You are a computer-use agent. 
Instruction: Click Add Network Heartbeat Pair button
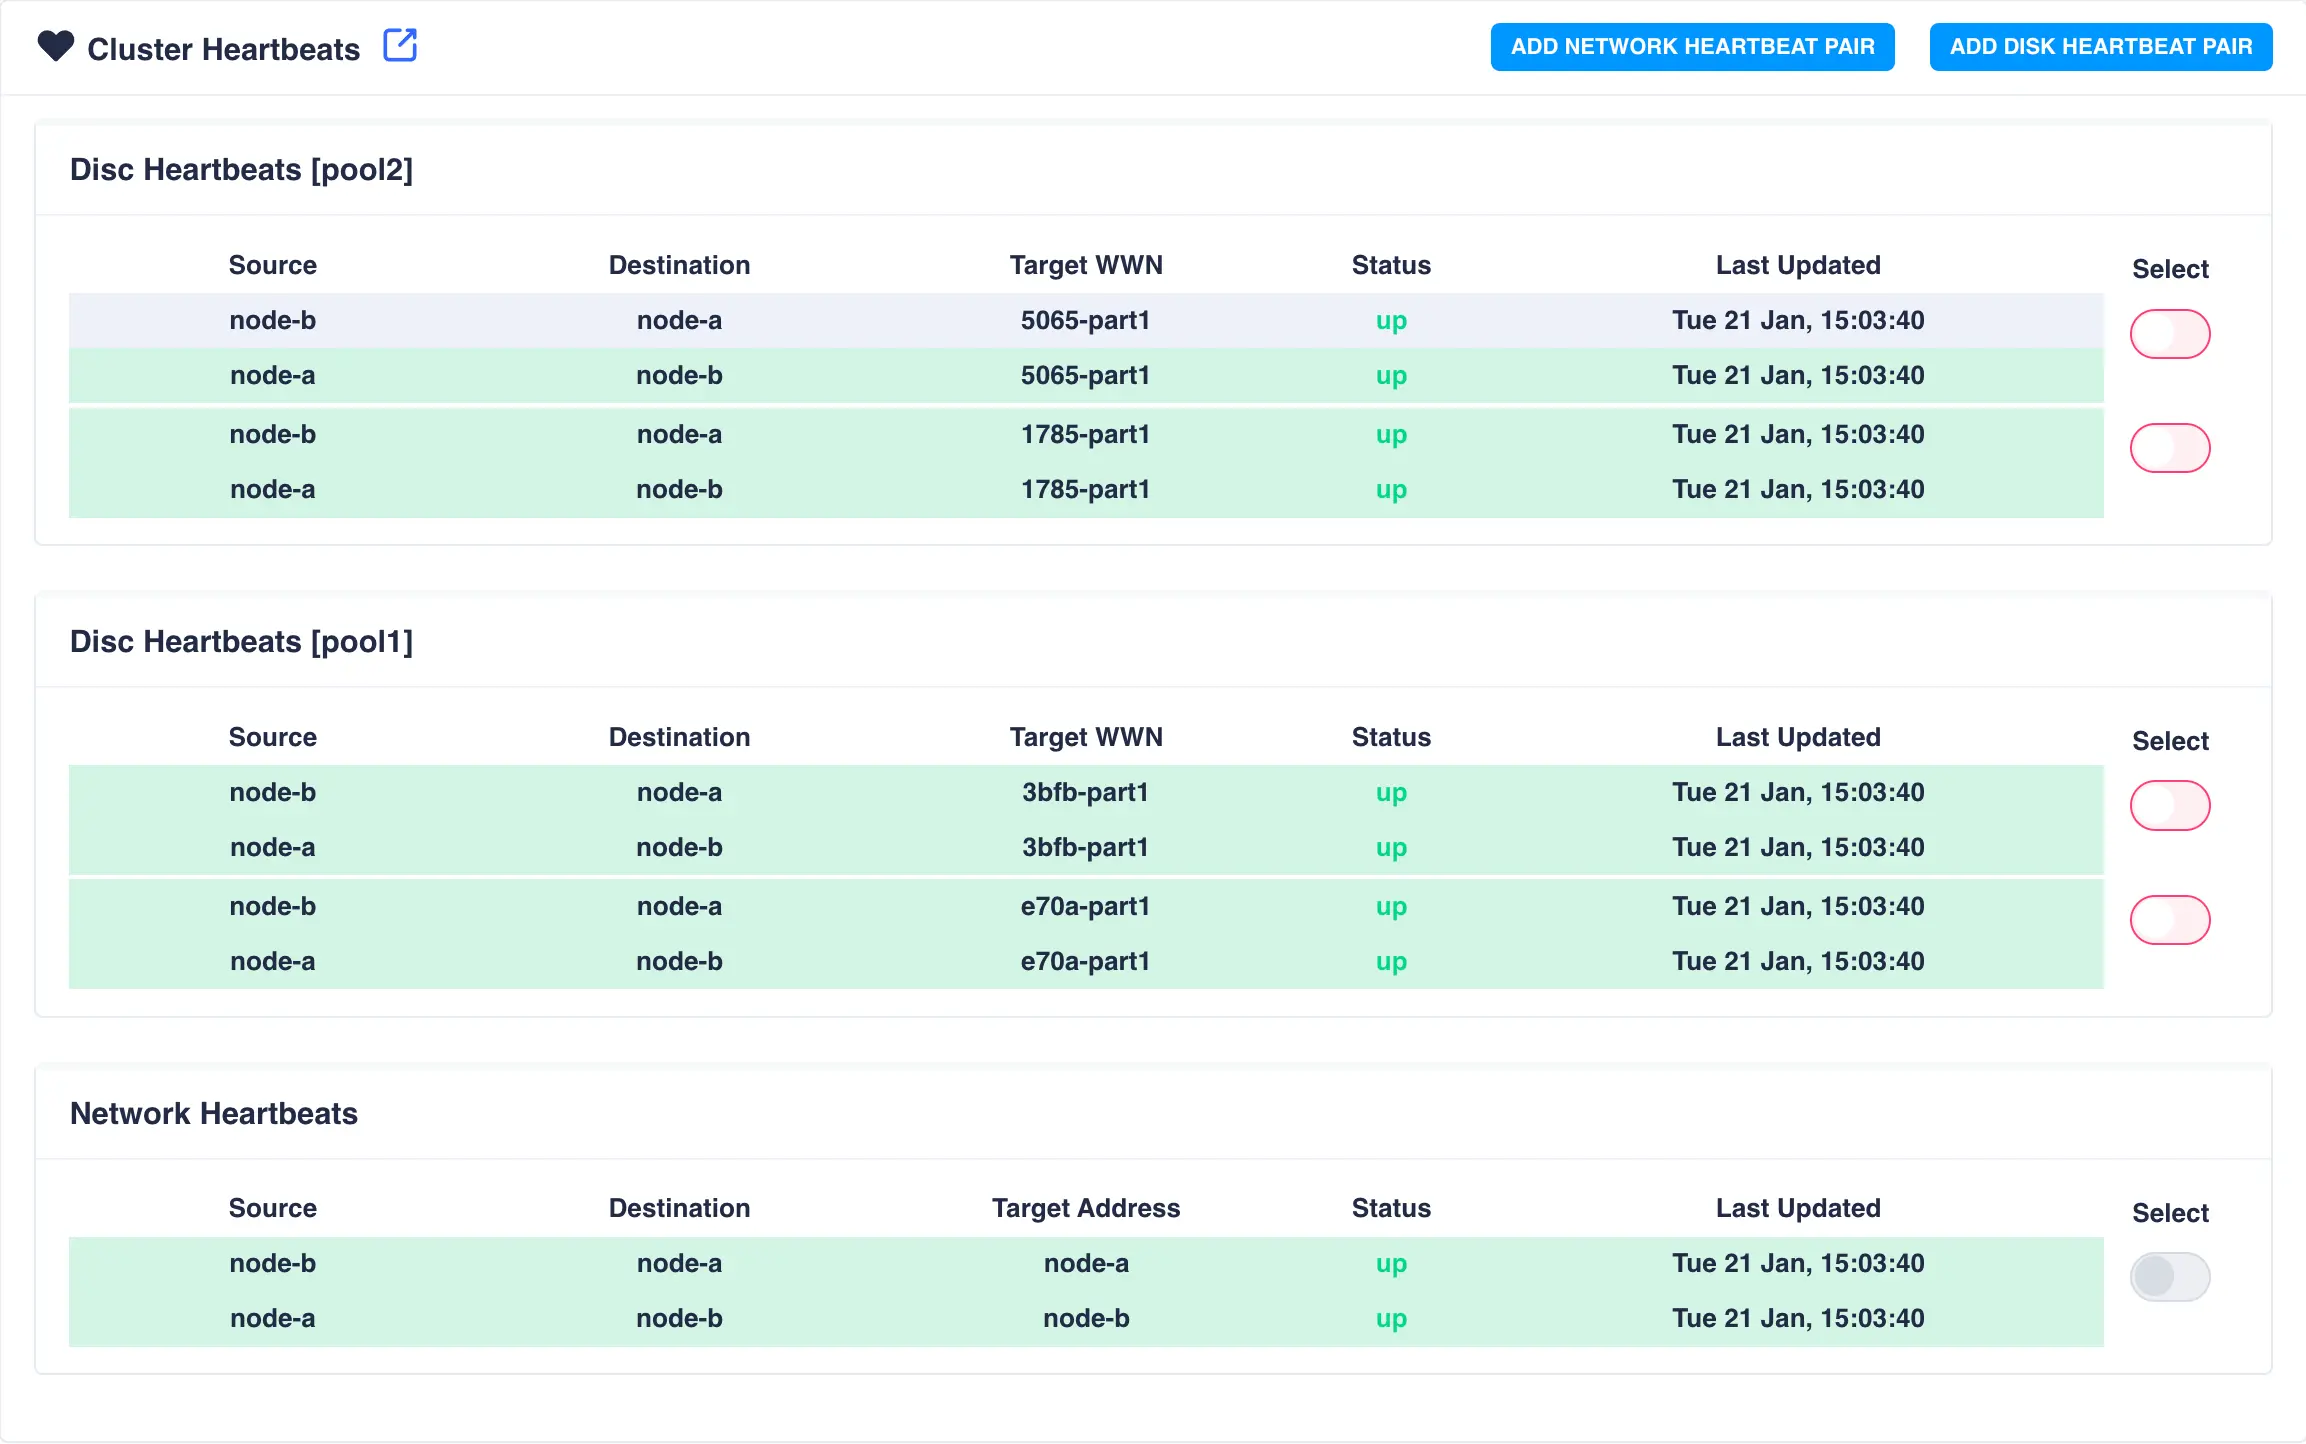(1692, 47)
